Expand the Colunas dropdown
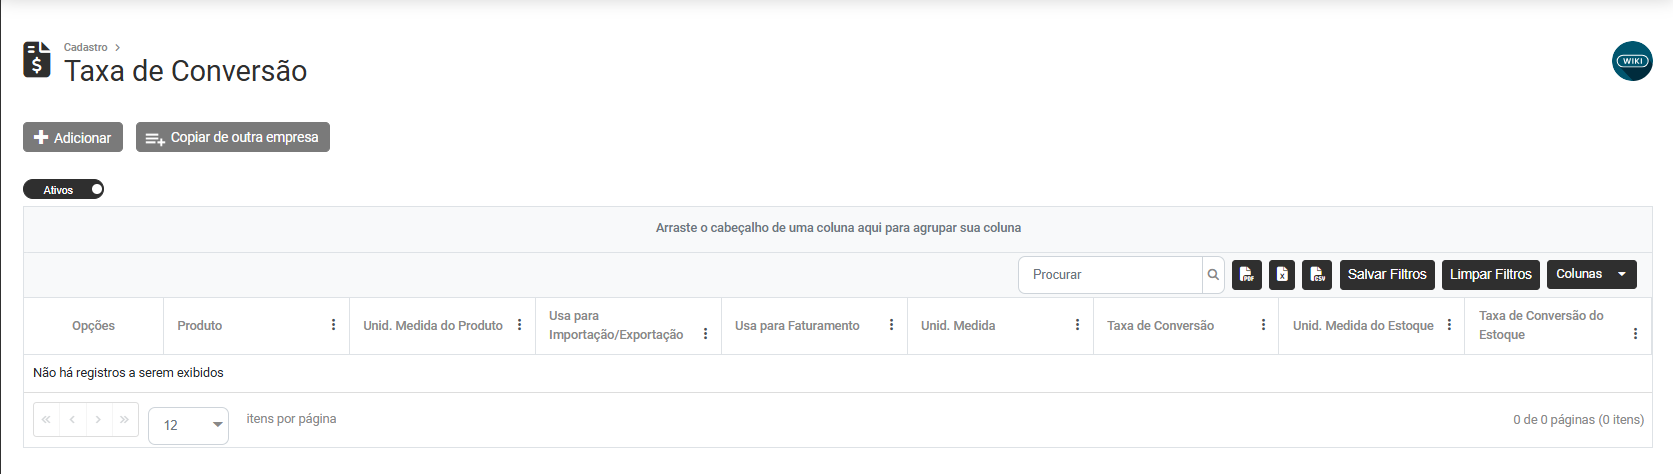This screenshot has width=1673, height=474. click(x=1591, y=274)
